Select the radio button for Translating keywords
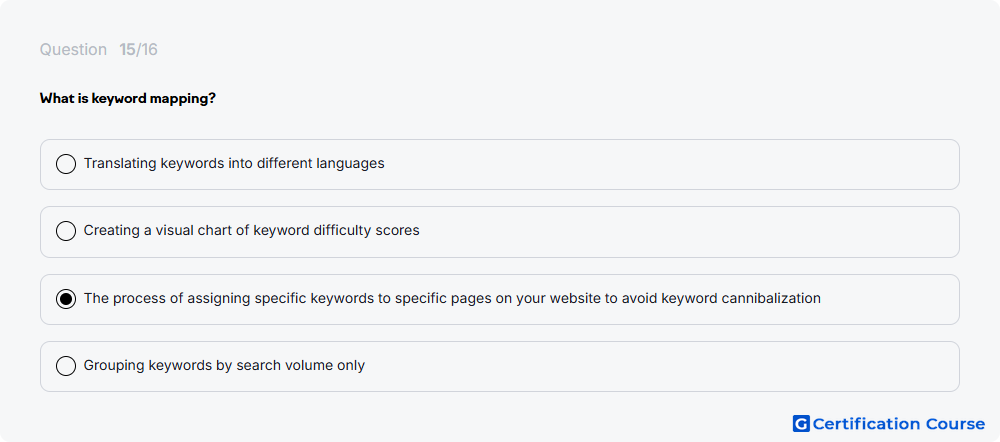 66,164
